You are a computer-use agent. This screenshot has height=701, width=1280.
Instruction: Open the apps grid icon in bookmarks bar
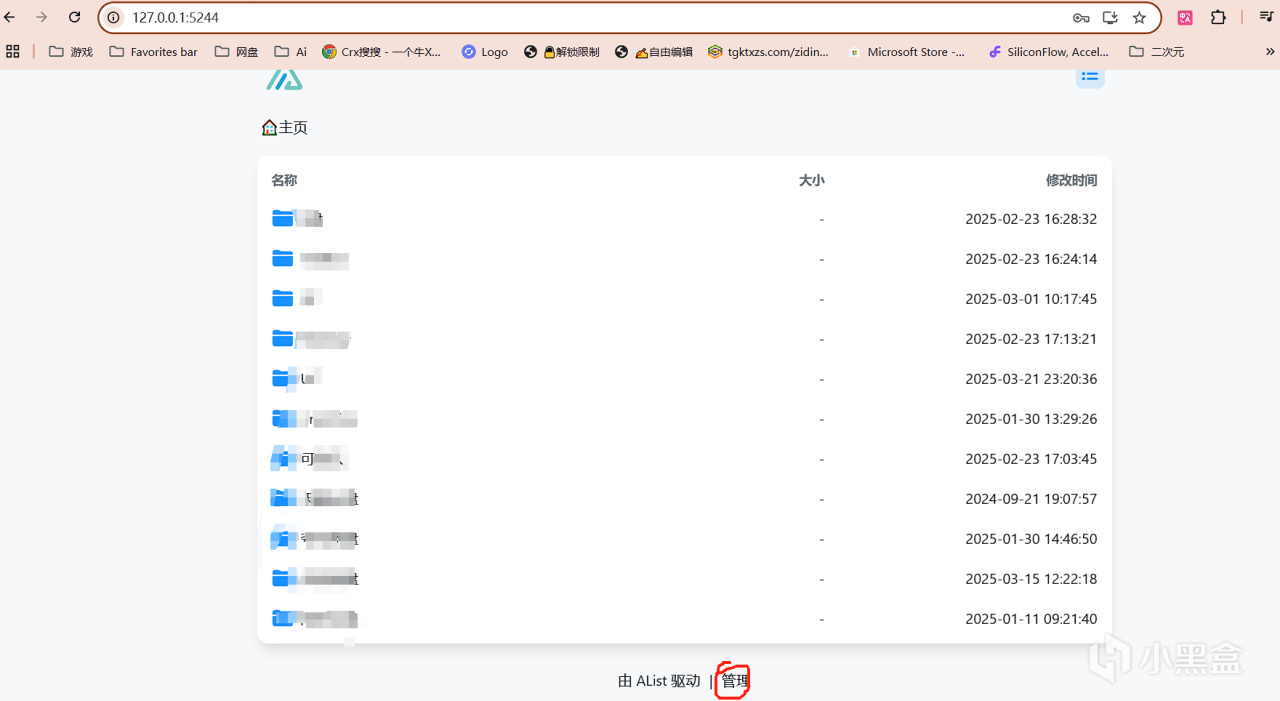(13, 51)
